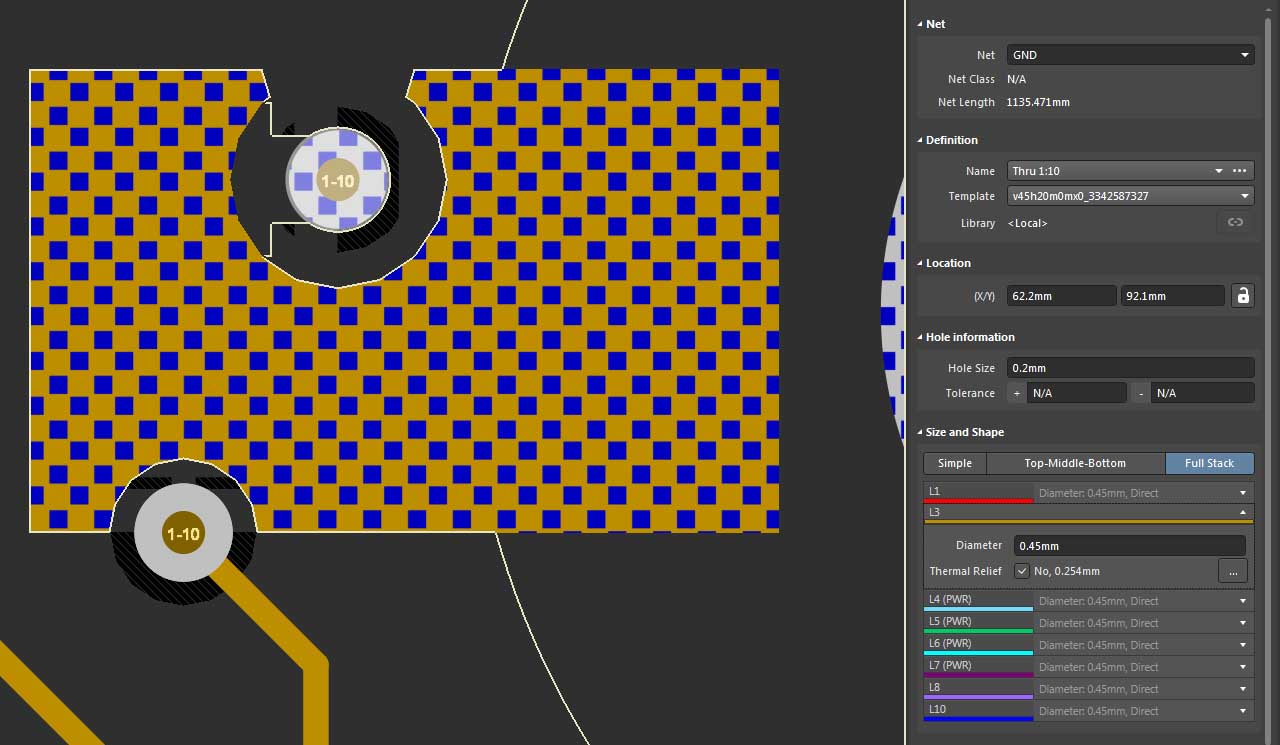Open the ellipsis menu beside via Name
The width and height of the screenshot is (1280, 745).
1240,171
